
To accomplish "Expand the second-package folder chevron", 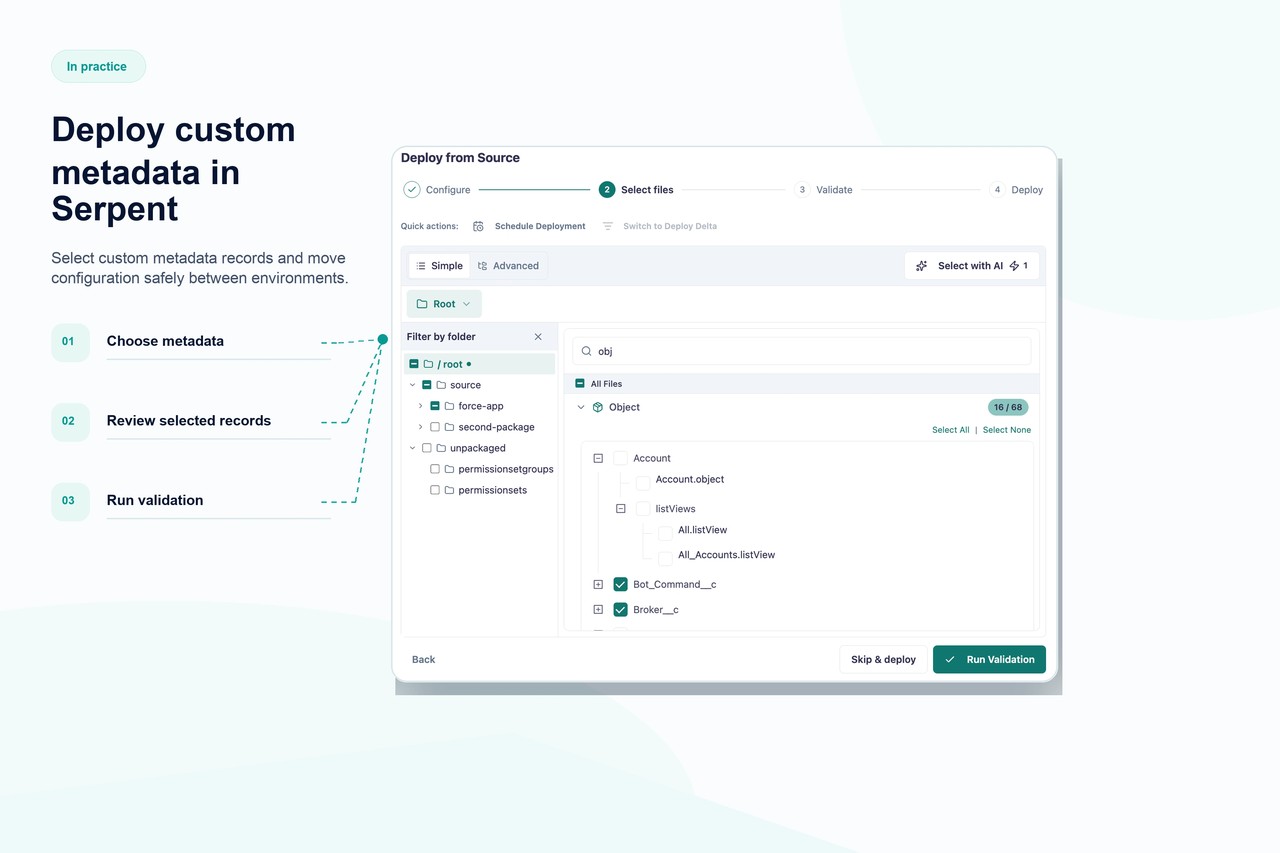I will (x=420, y=427).
